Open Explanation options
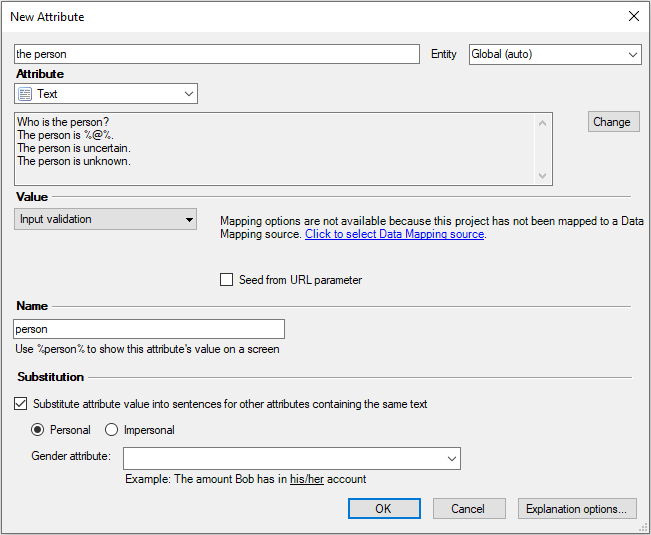This screenshot has height=535, width=651. click(577, 508)
